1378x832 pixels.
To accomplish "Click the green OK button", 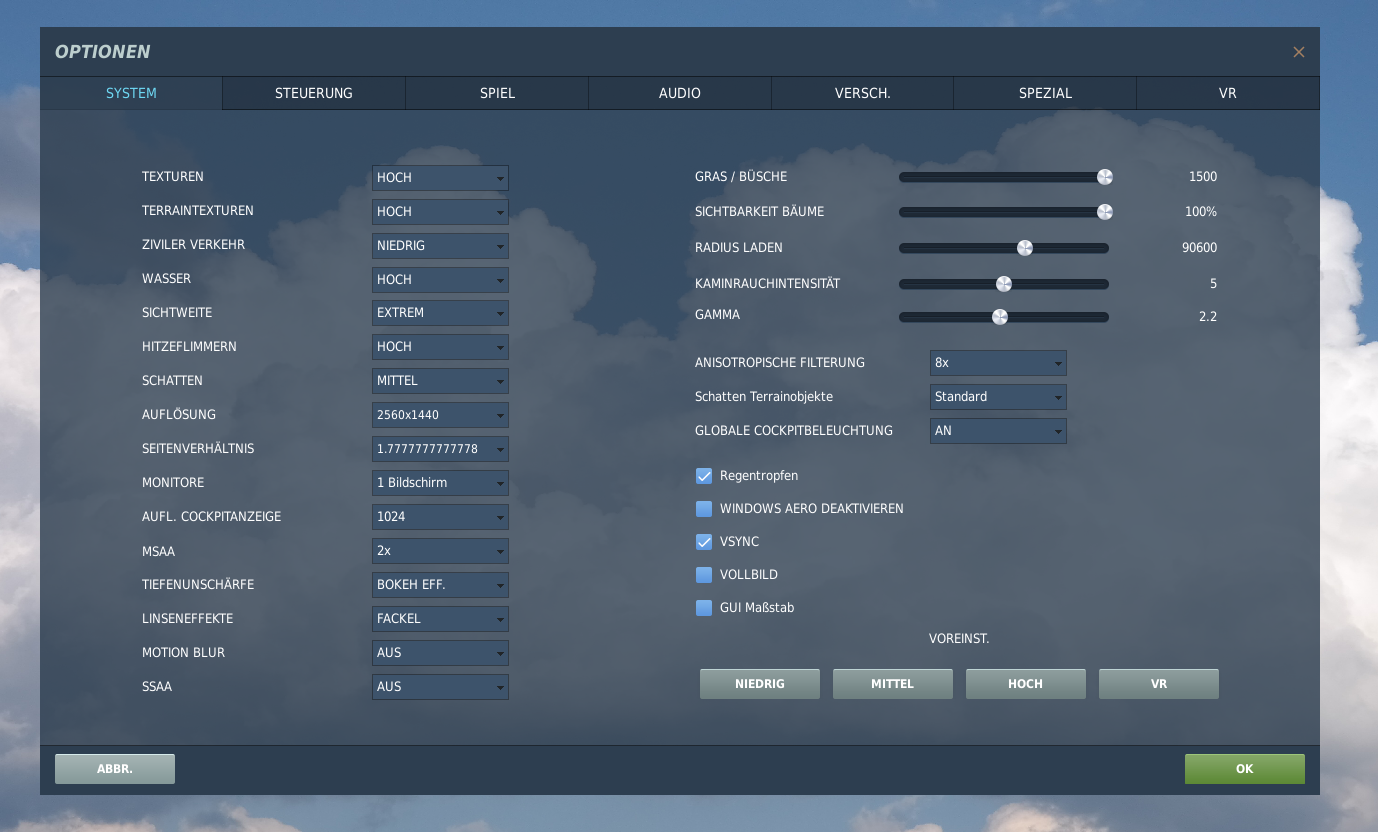I will click(1245, 769).
